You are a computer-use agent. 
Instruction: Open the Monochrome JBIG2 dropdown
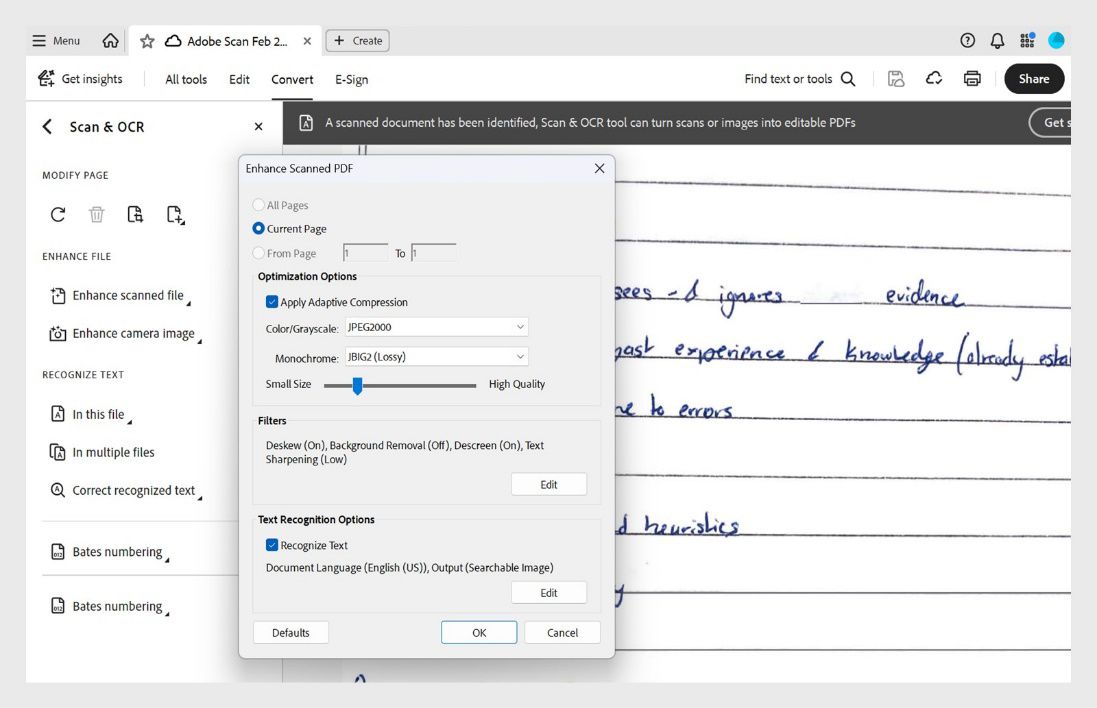pos(436,356)
